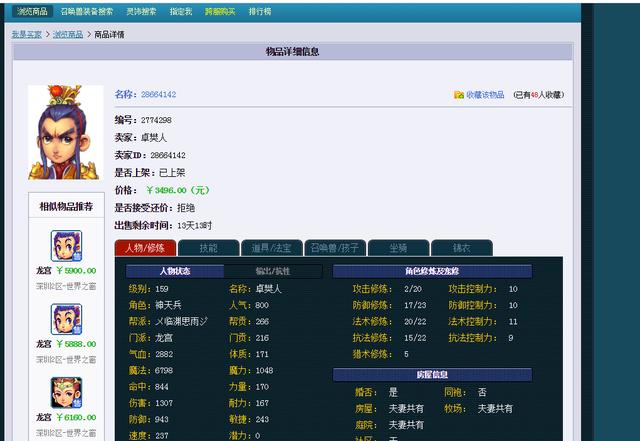This screenshot has width=640, height=441.
Task: Click the item name 28664142
Action: point(158,94)
